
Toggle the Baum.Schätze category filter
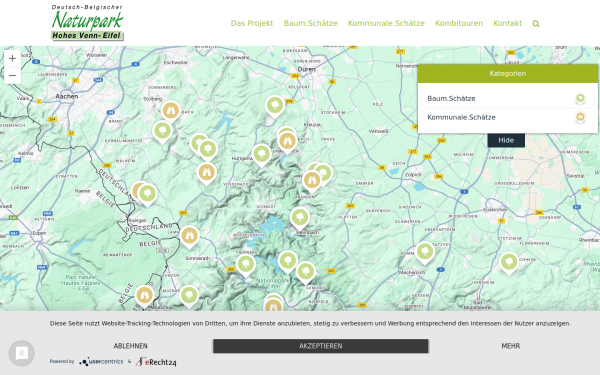pyautogui.click(x=508, y=99)
